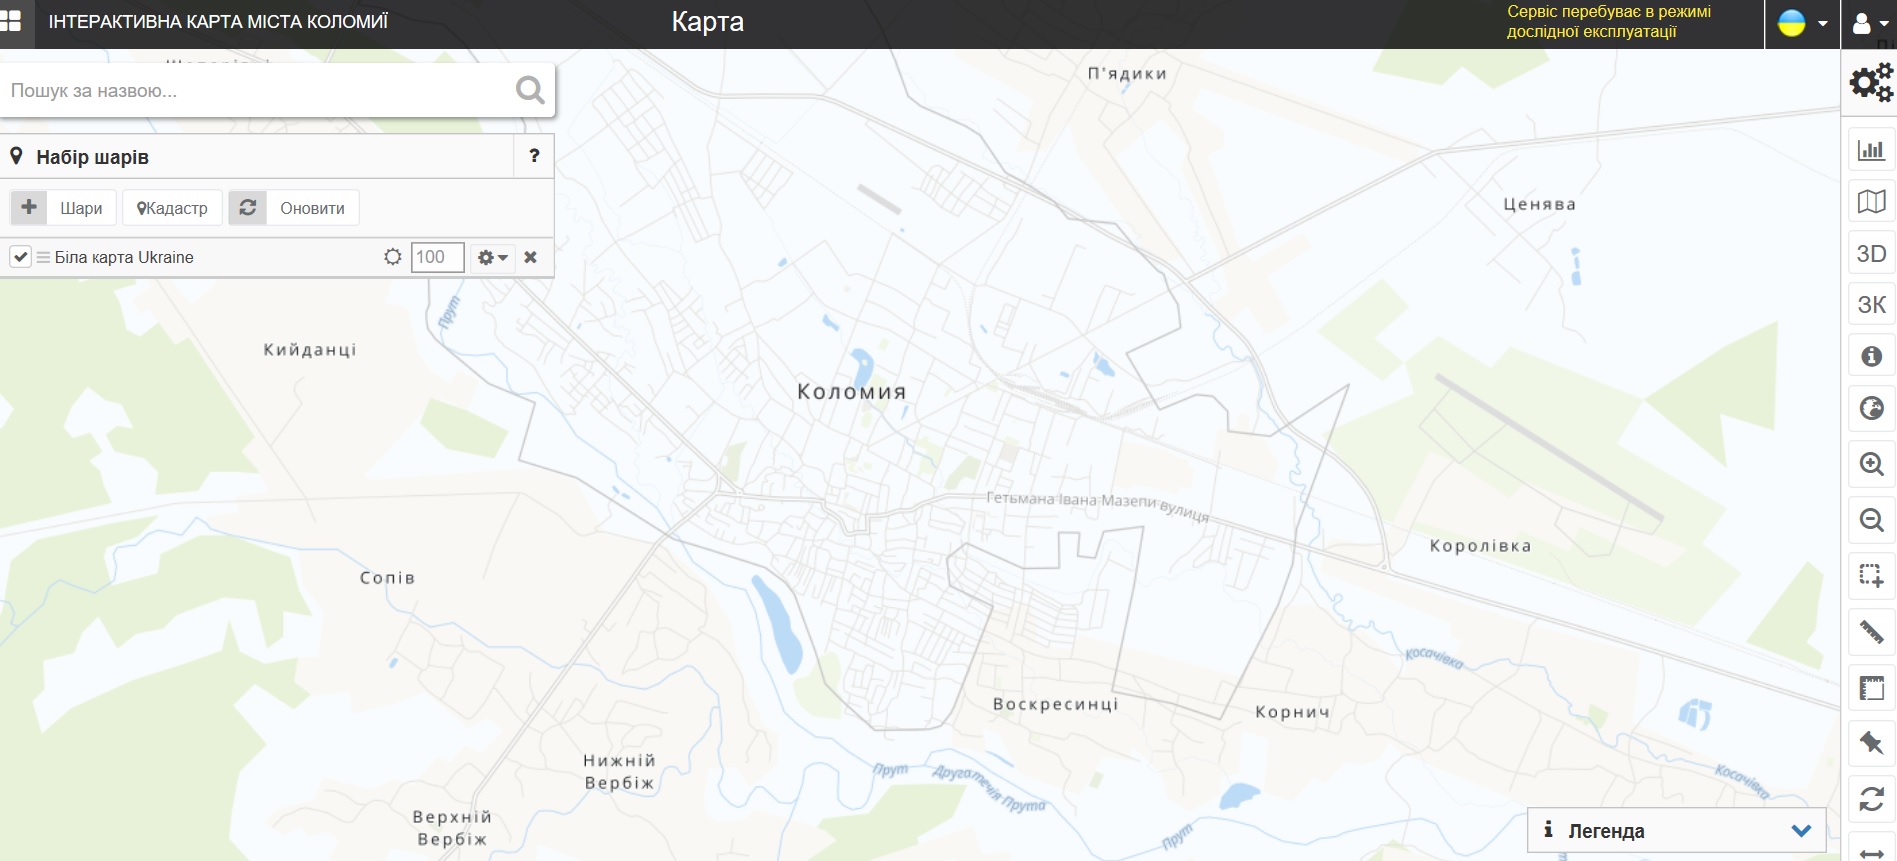Open the object information tool
The image size is (1897, 861).
[1870, 356]
